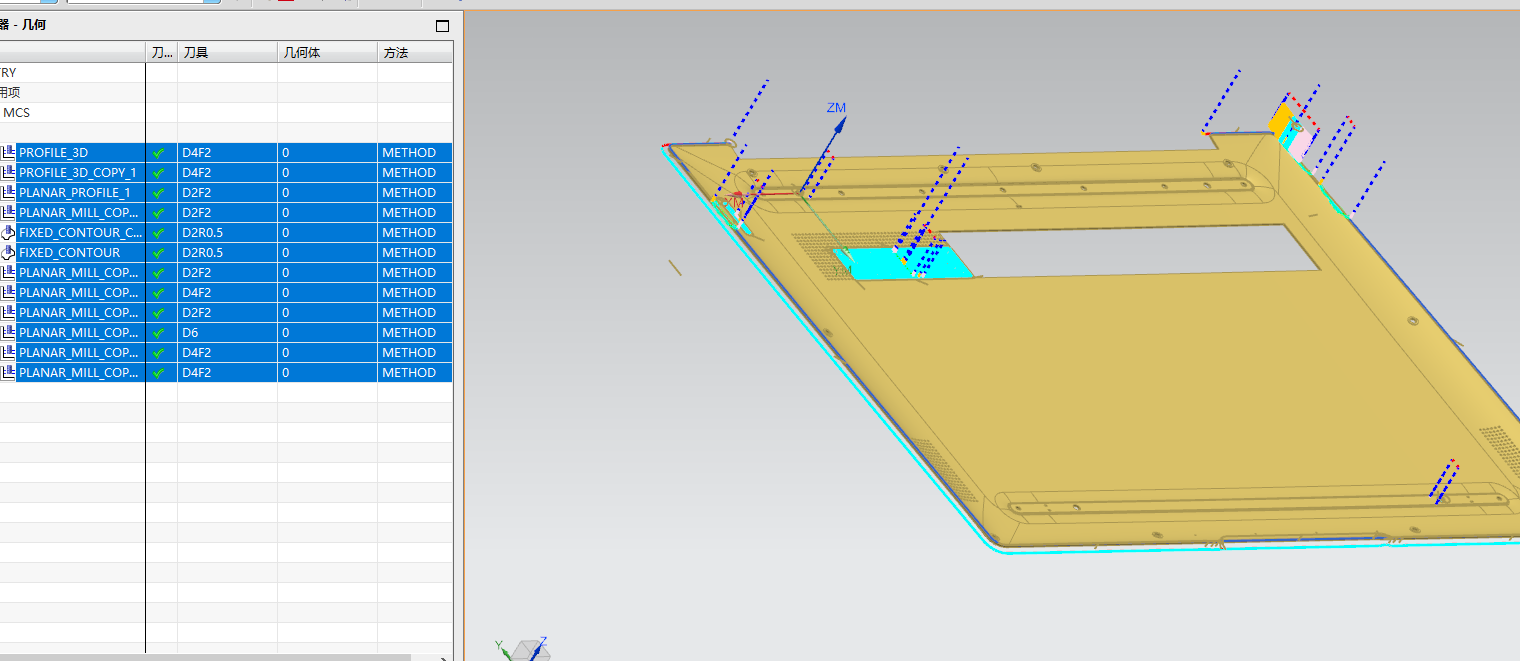Click the D4F2 tool cell of PROFILE_3D_COPY_1

[227, 173]
